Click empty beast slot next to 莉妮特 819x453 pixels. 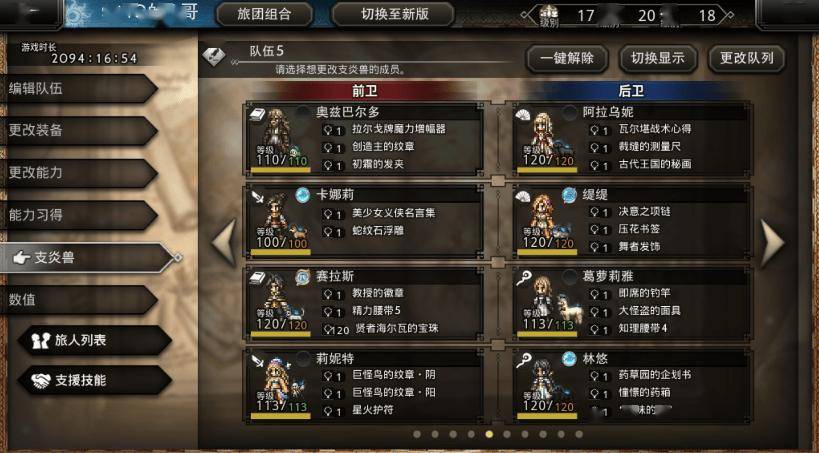coord(302,358)
